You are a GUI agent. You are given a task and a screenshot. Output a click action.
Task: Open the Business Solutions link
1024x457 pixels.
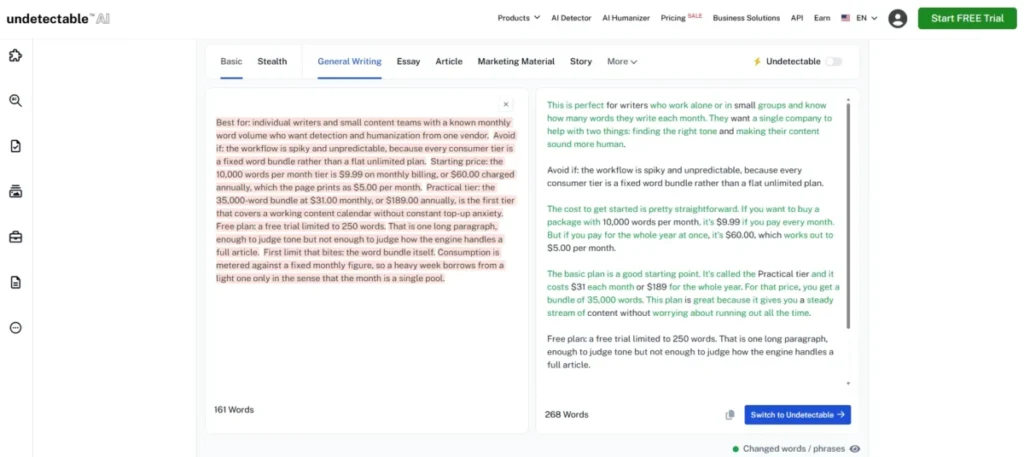pos(746,18)
